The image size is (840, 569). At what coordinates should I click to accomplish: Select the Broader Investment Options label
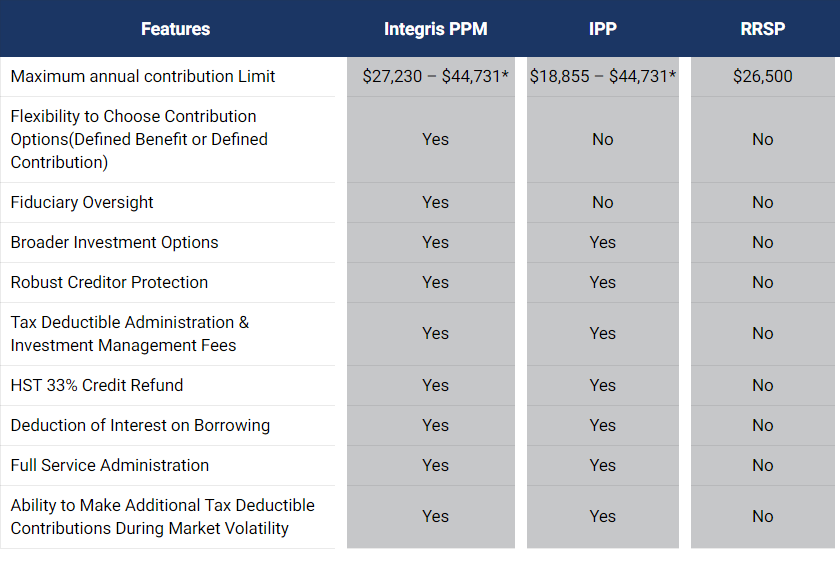[x=115, y=242]
